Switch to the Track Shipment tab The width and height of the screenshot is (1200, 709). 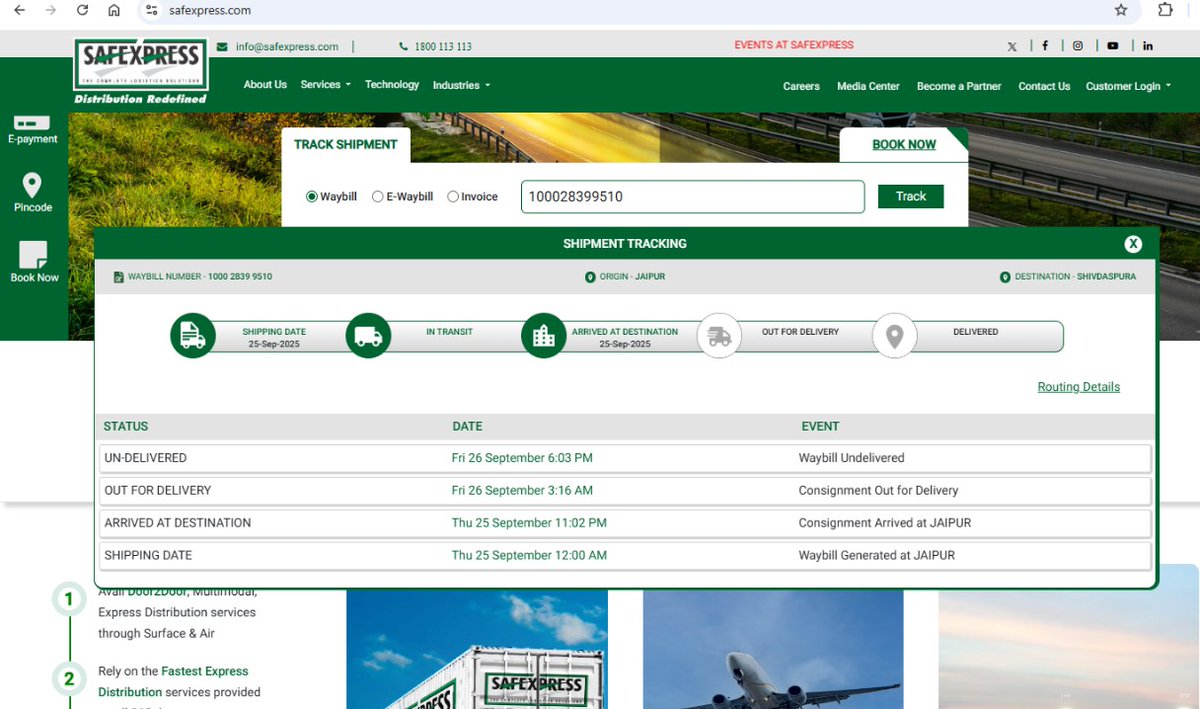345,145
